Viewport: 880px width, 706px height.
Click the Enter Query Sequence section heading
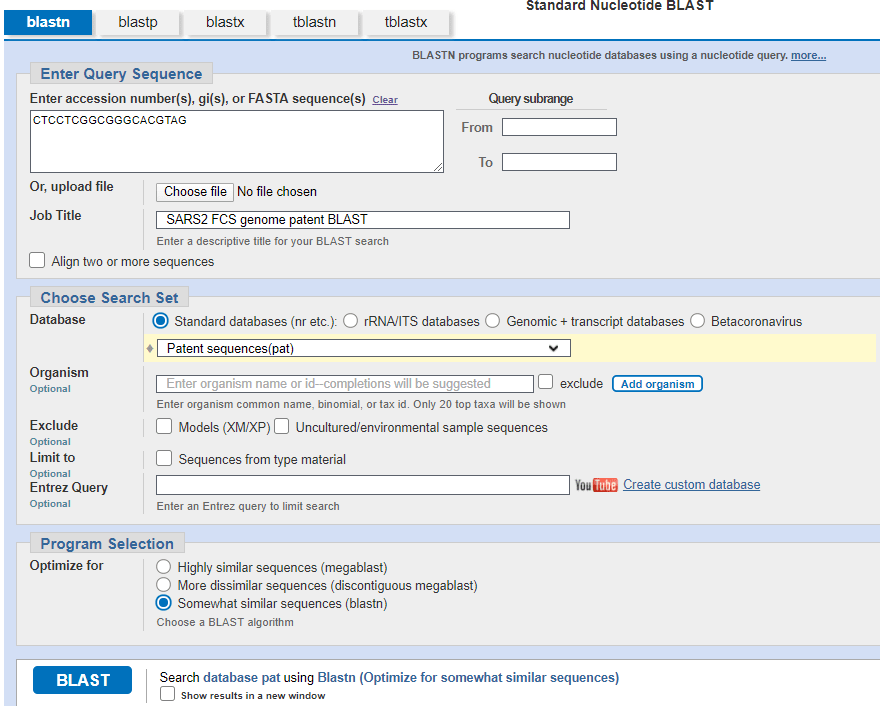(121, 74)
